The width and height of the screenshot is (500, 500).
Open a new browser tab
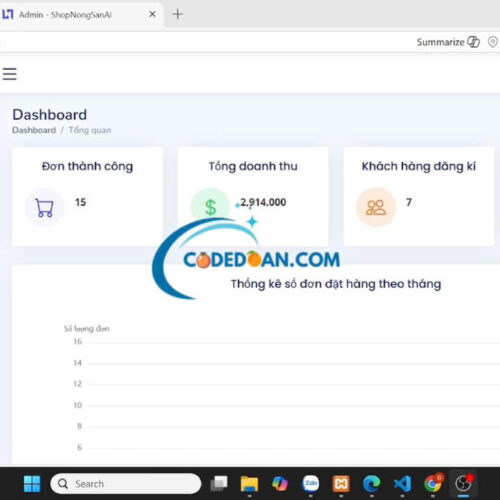[x=177, y=14]
